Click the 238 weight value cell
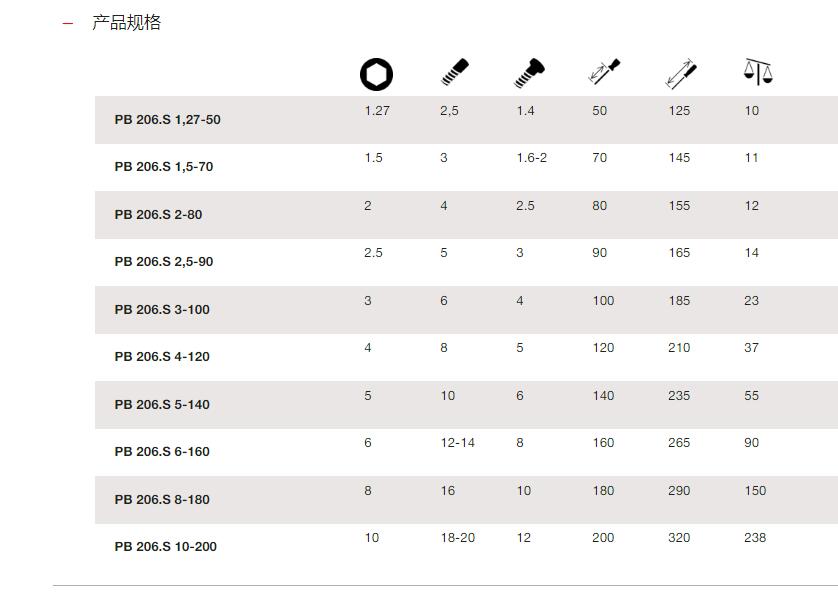The image size is (838, 598). click(x=755, y=538)
